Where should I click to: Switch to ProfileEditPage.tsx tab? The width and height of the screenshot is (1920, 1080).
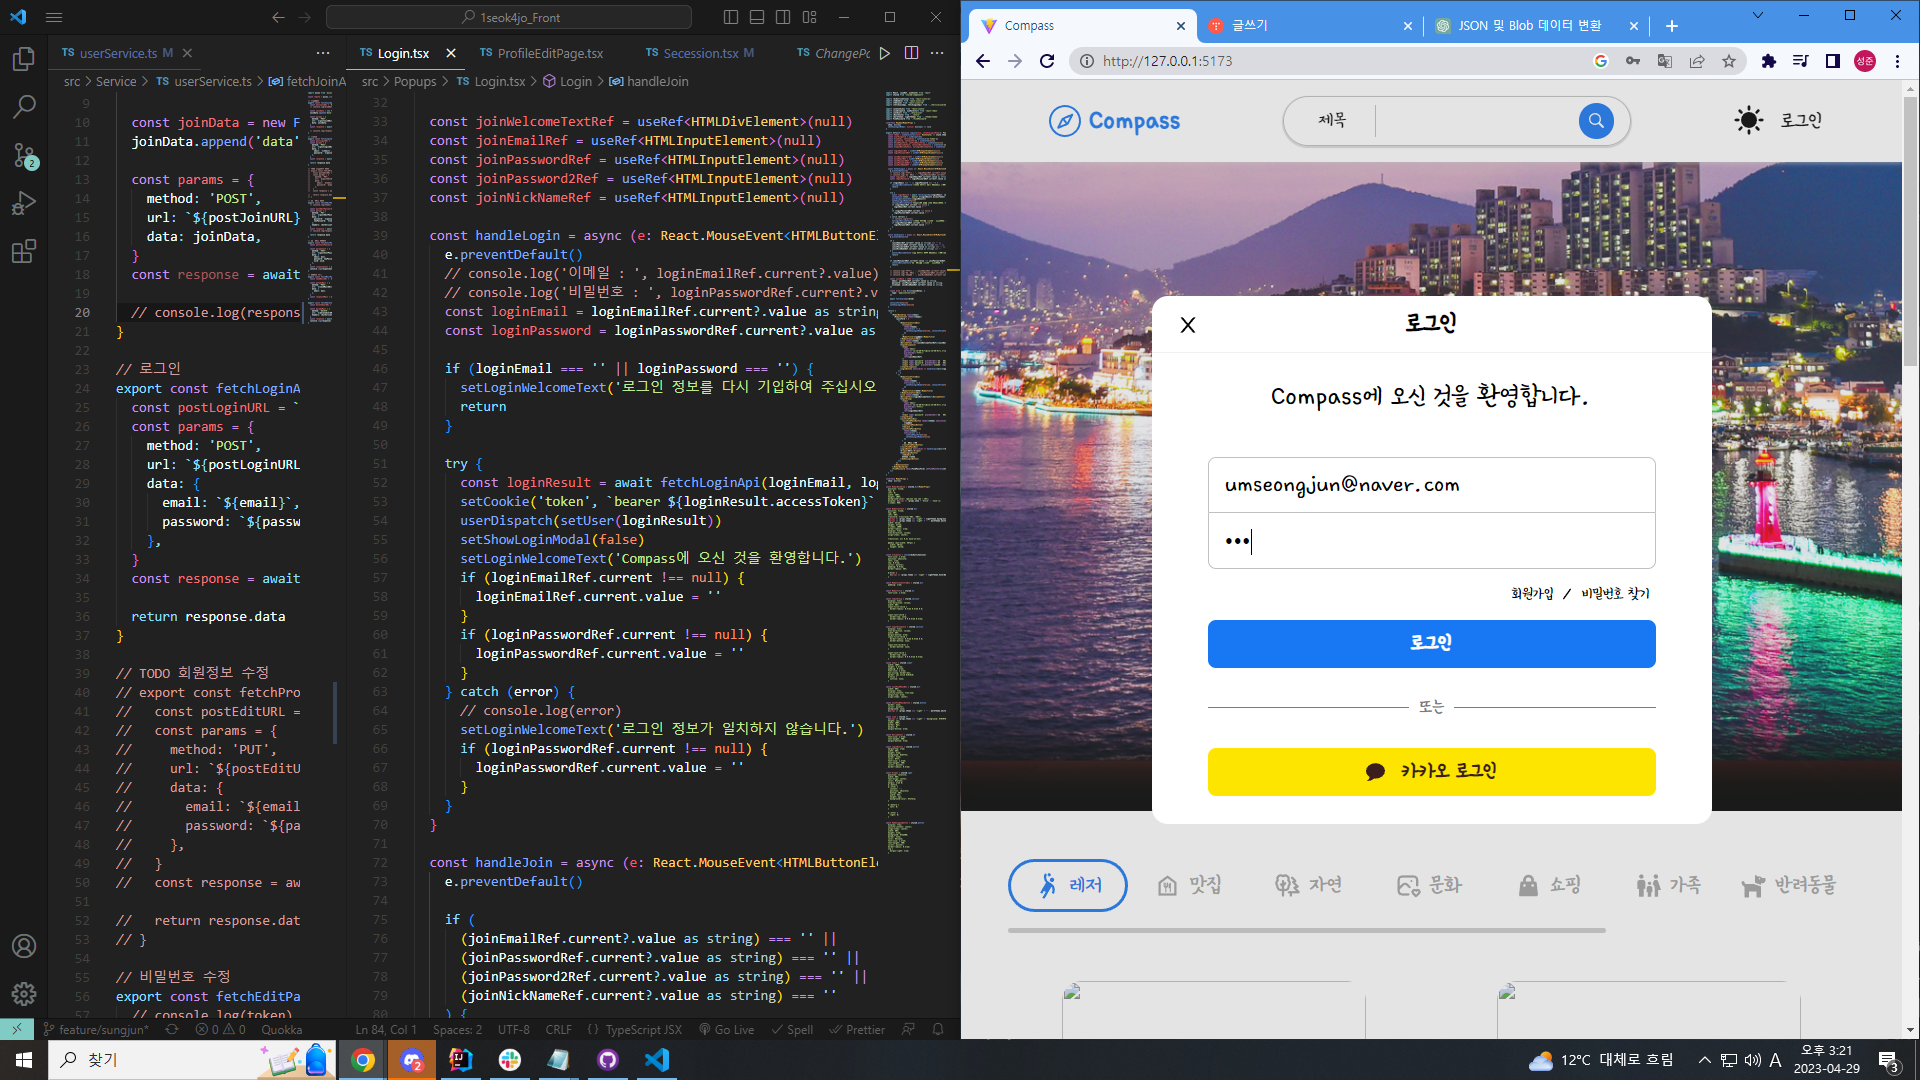[x=549, y=53]
